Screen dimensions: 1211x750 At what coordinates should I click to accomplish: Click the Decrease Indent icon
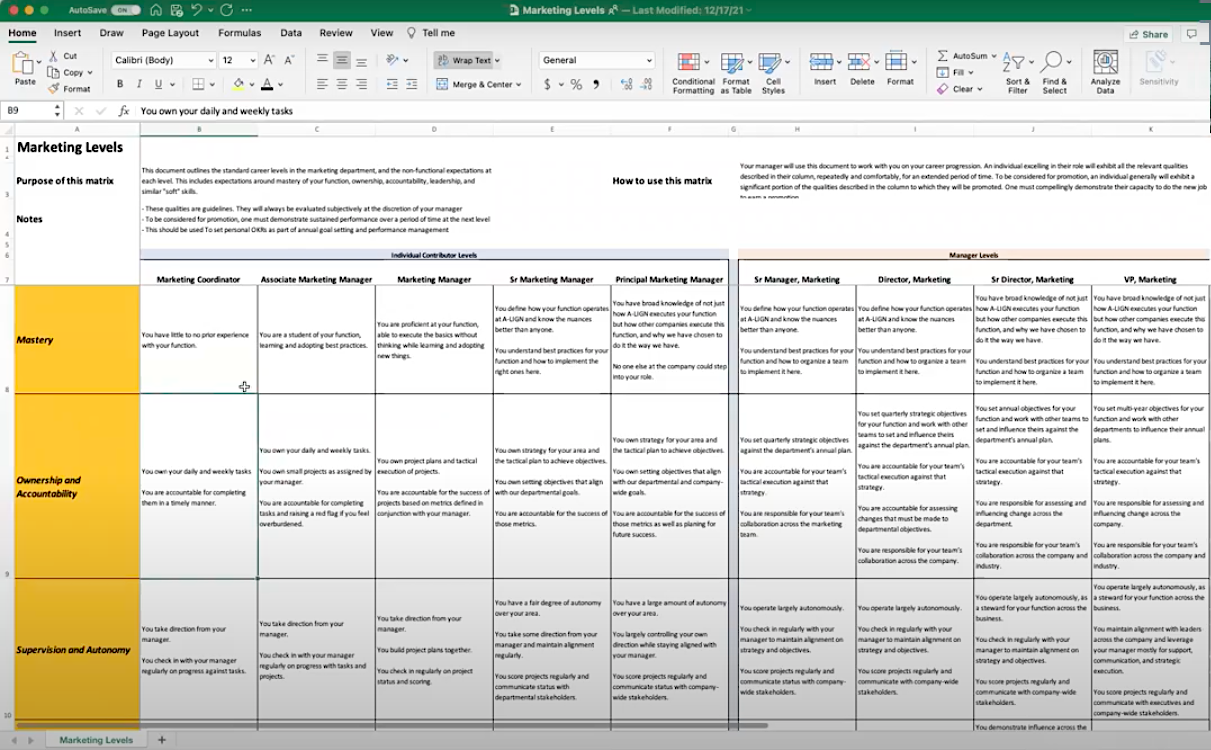click(392, 84)
